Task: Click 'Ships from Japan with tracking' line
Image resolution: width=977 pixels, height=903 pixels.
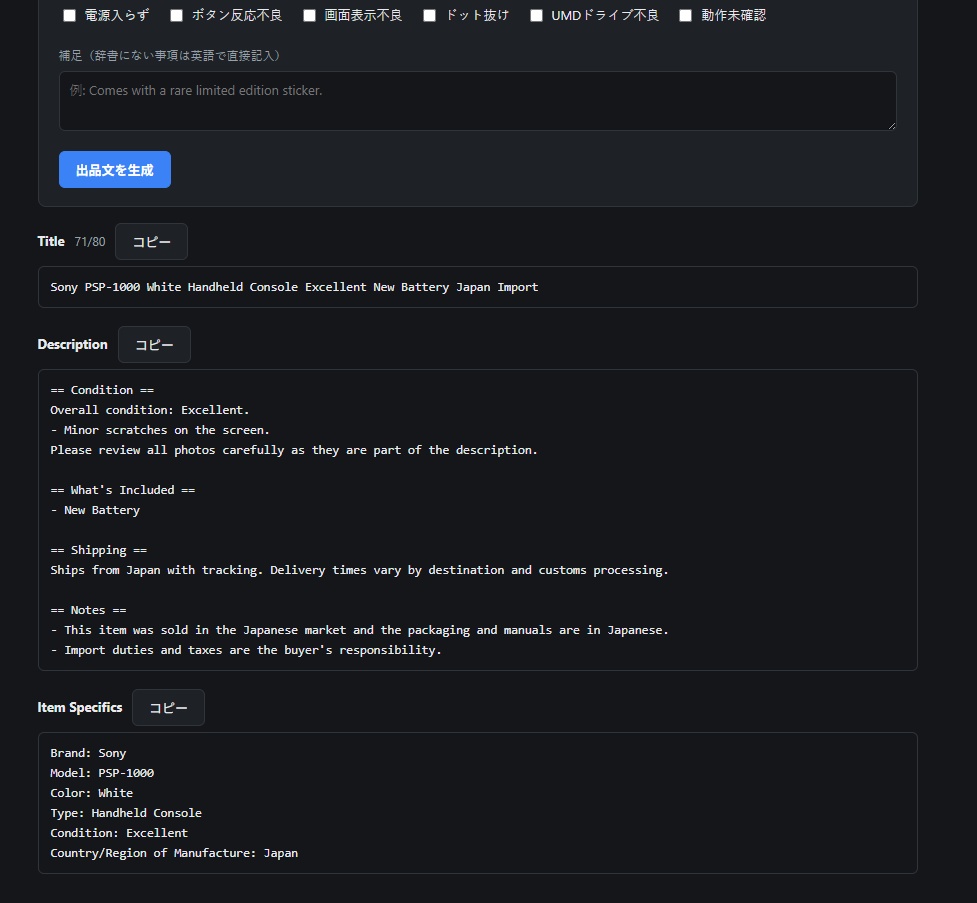Action: (x=359, y=570)
